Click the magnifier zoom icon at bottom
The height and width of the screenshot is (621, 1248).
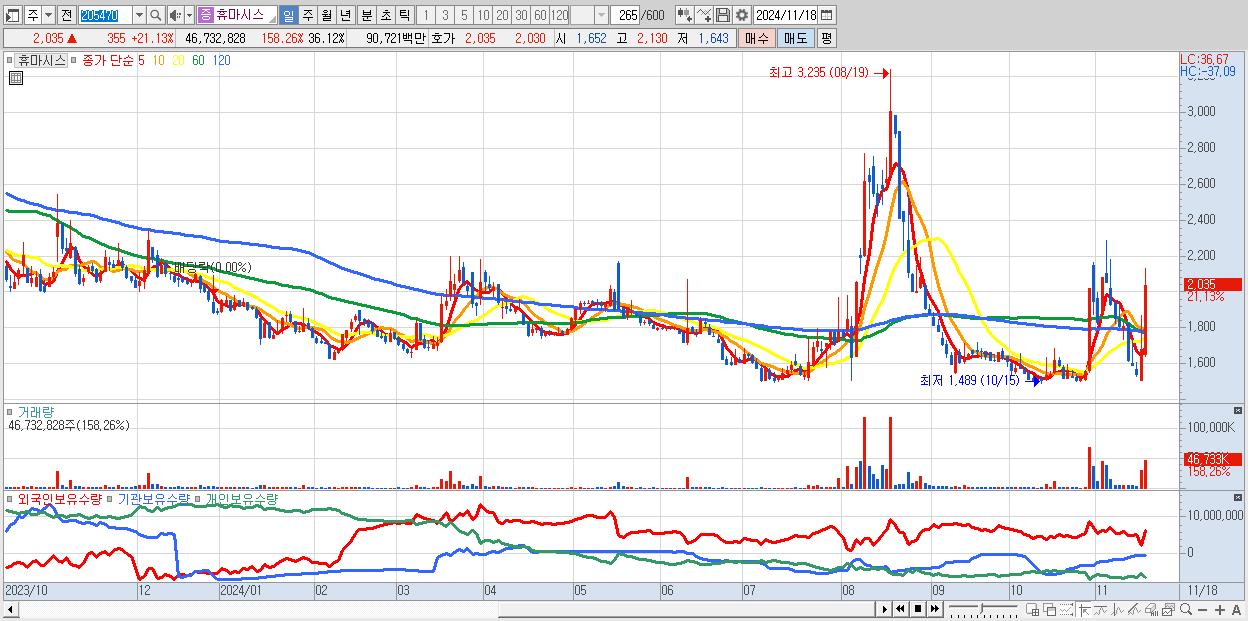pos(1186,610)
